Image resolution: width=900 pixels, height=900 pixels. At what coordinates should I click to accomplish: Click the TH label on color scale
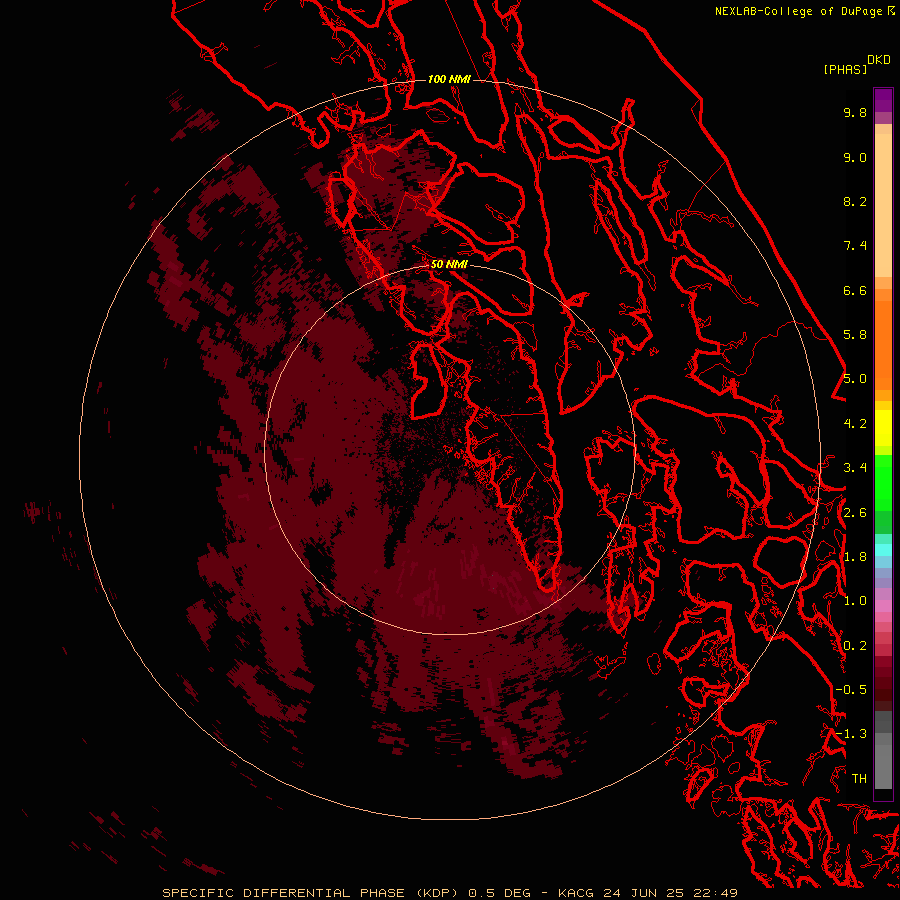pyautogui.click(x=859, y=779)
